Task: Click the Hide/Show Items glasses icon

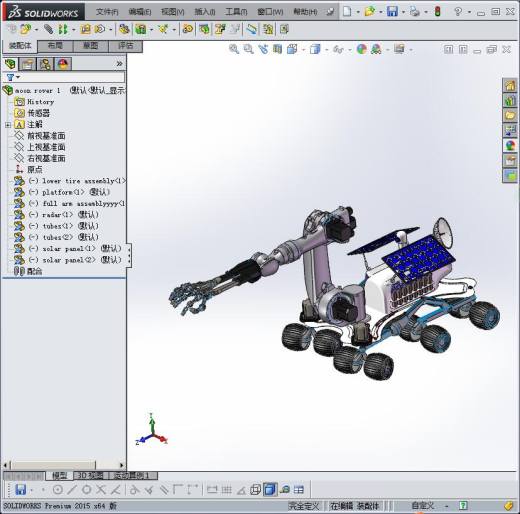Action: (x=338, y=49)
